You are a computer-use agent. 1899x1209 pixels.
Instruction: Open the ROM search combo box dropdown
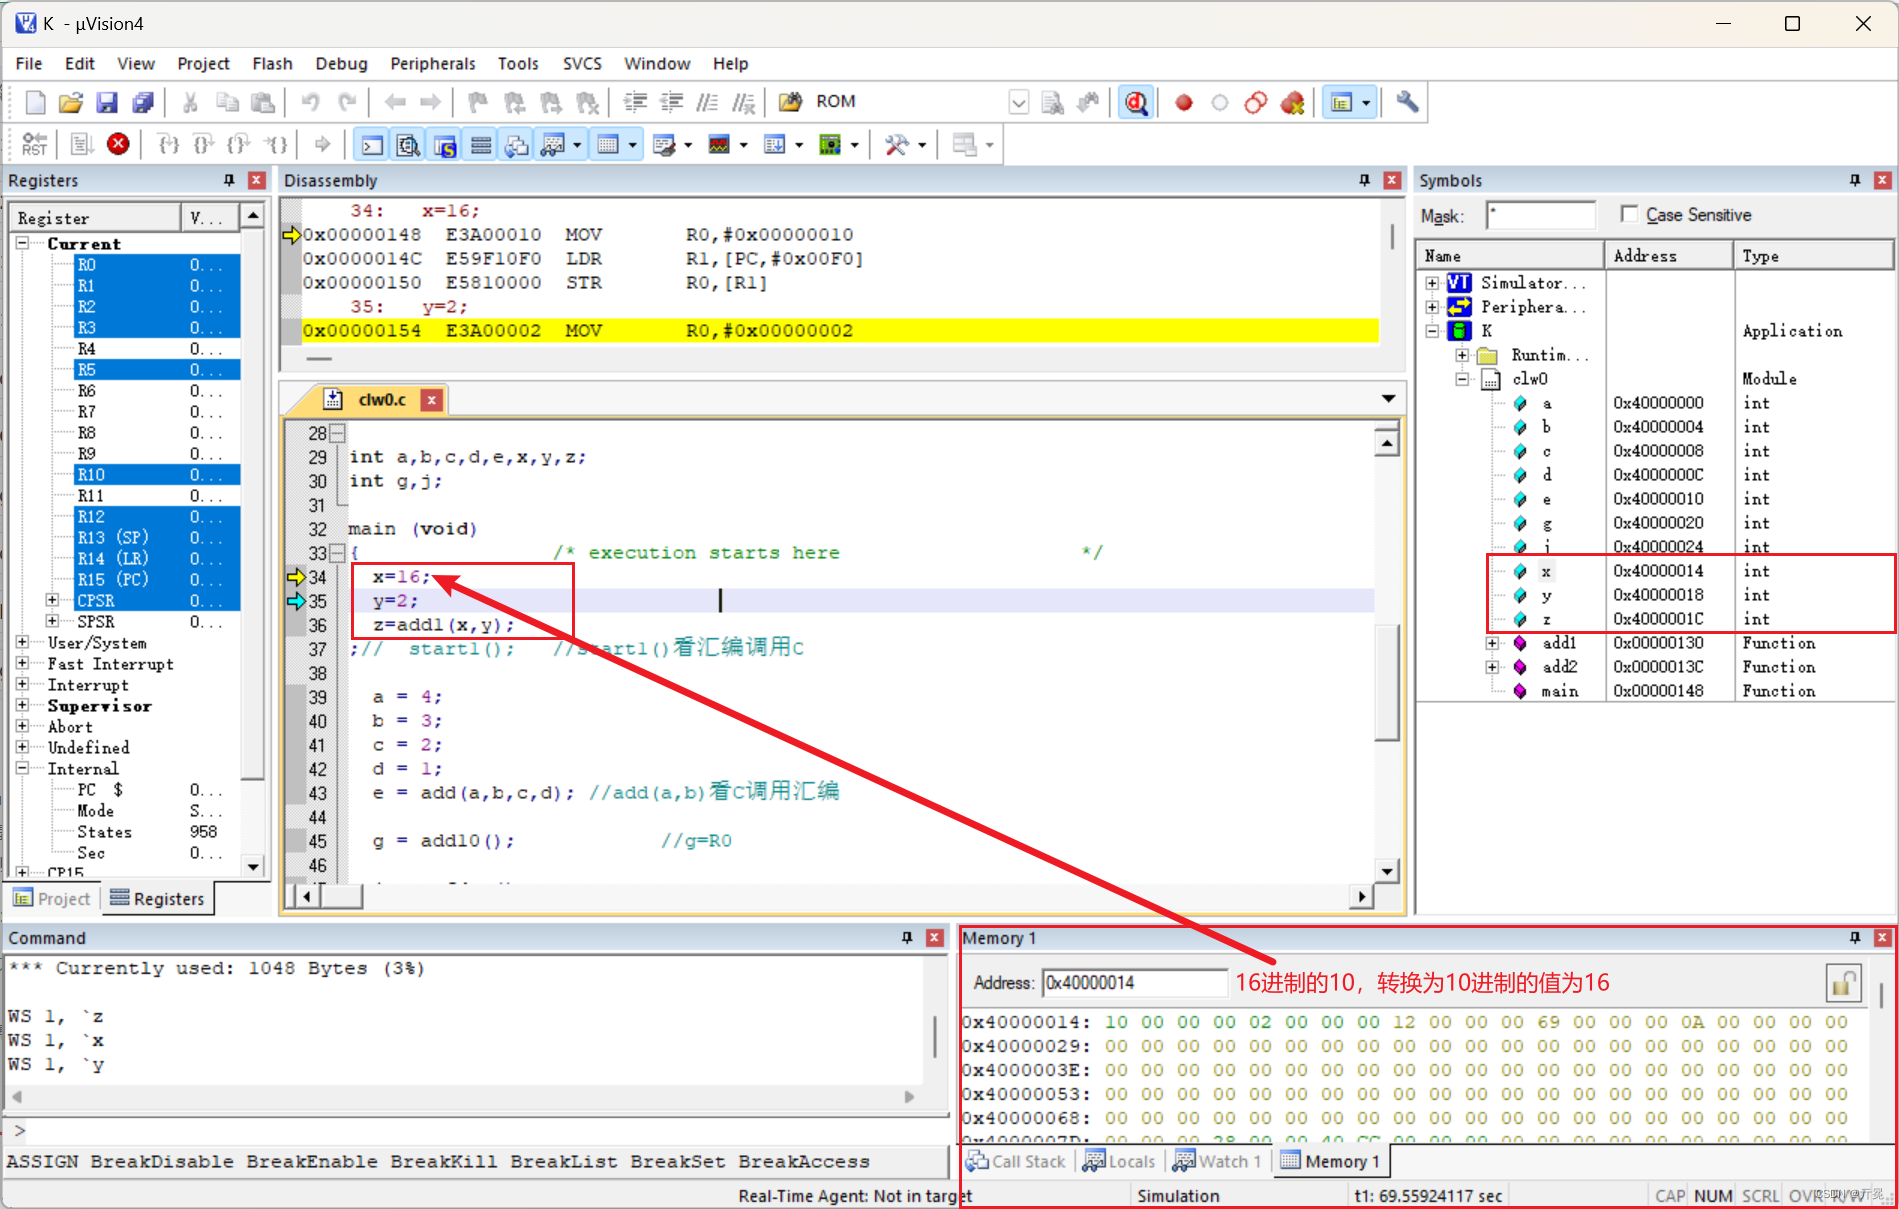[x=1018, y=102]
